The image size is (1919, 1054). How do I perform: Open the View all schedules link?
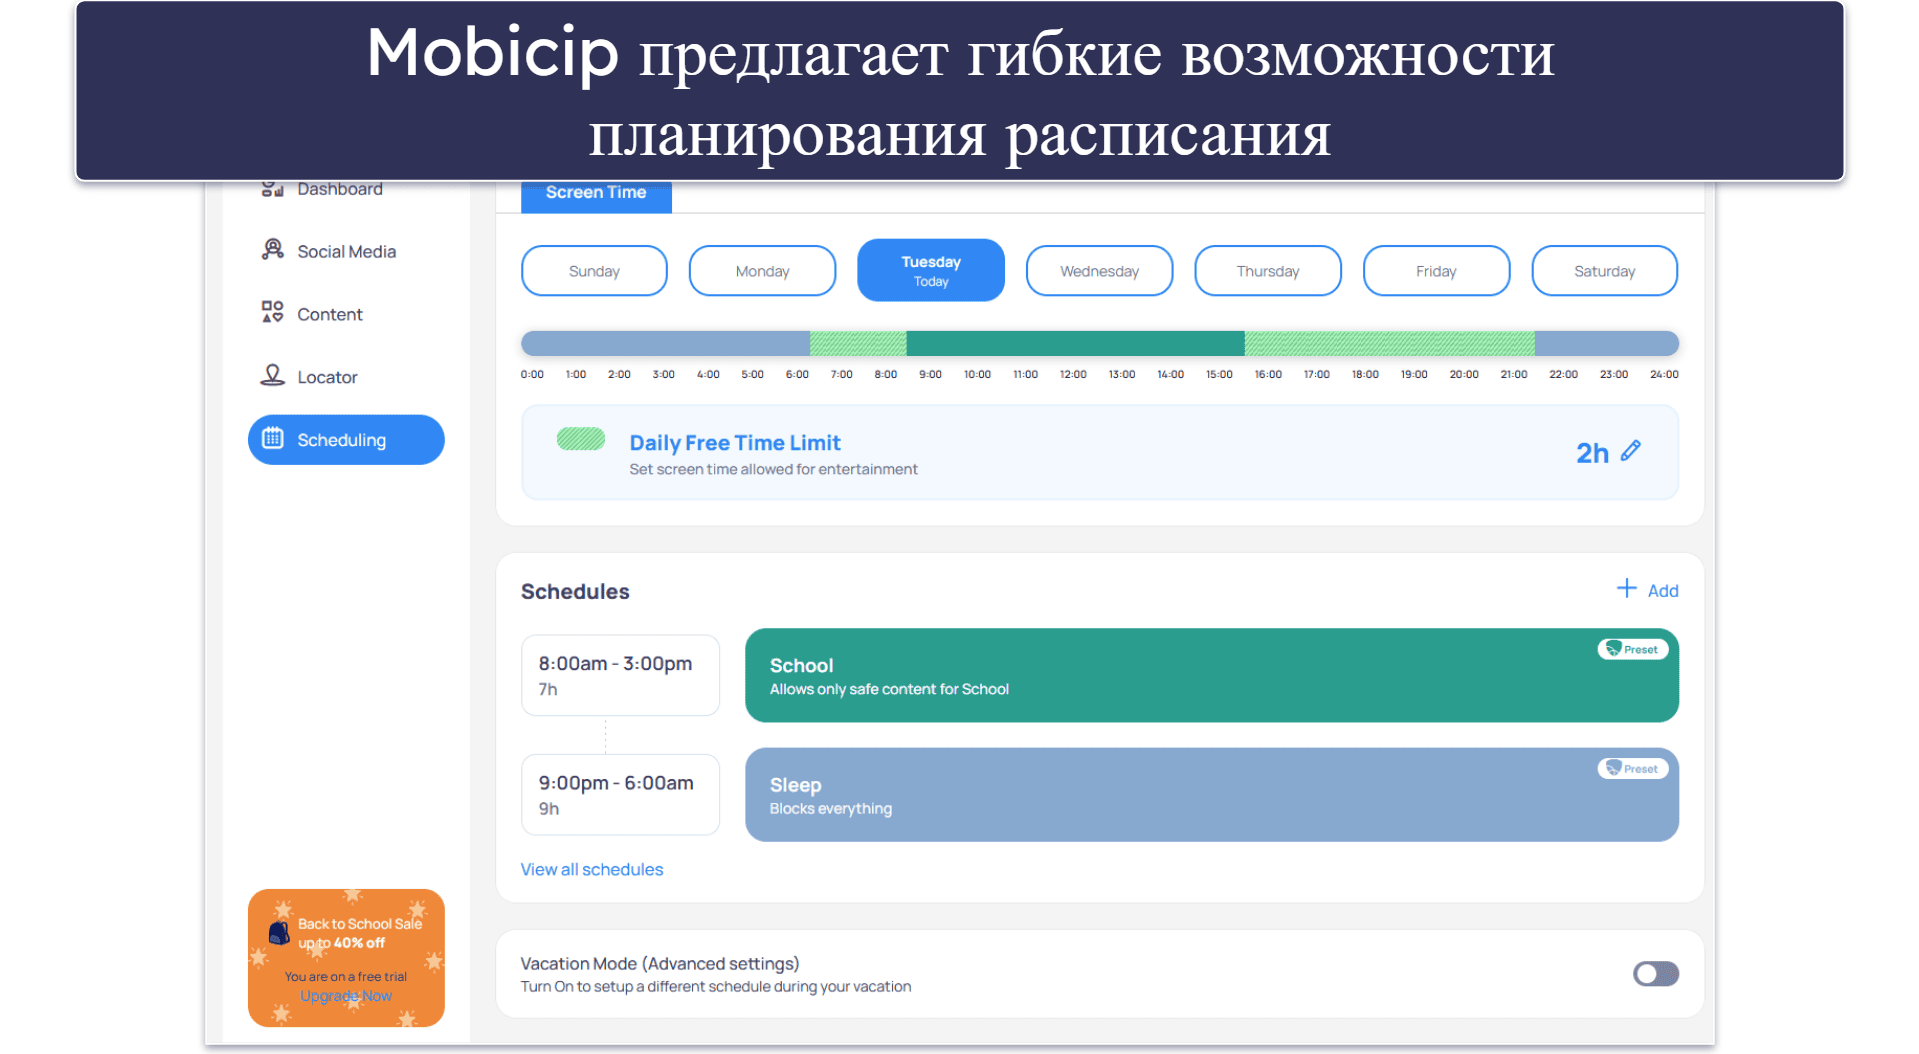[592, 869]
